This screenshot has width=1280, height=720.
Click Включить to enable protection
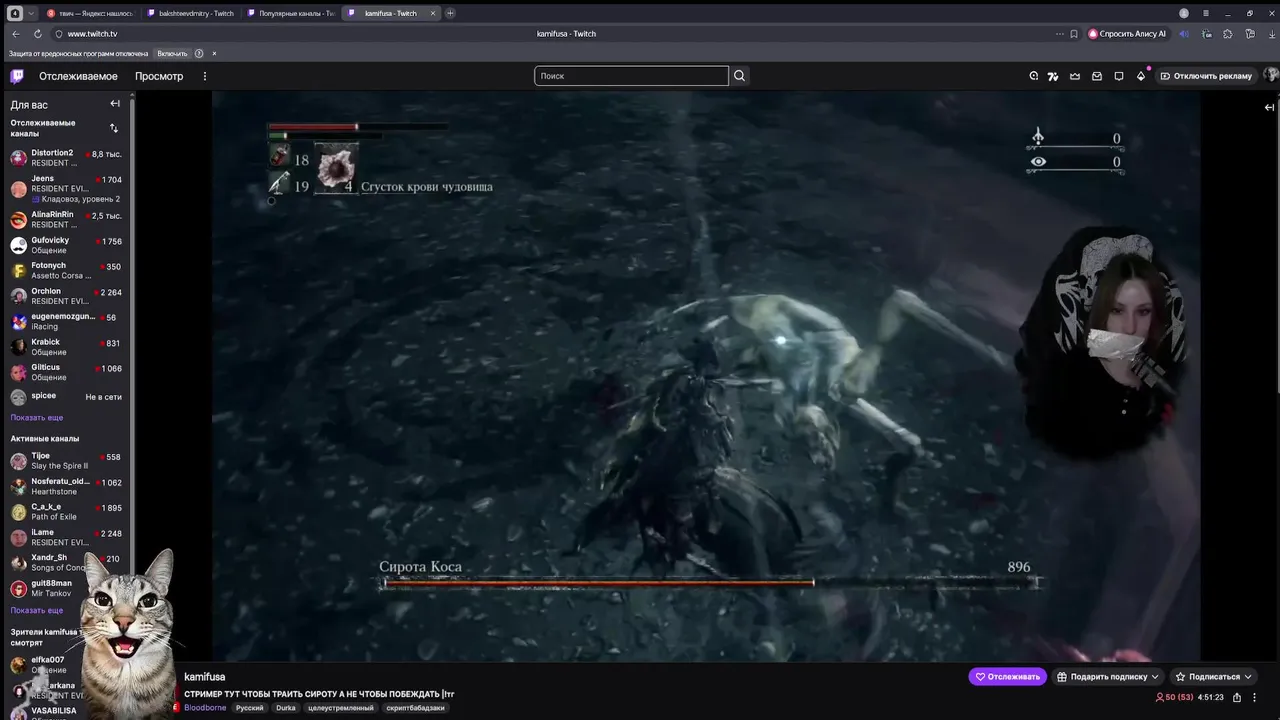[172, 53]
